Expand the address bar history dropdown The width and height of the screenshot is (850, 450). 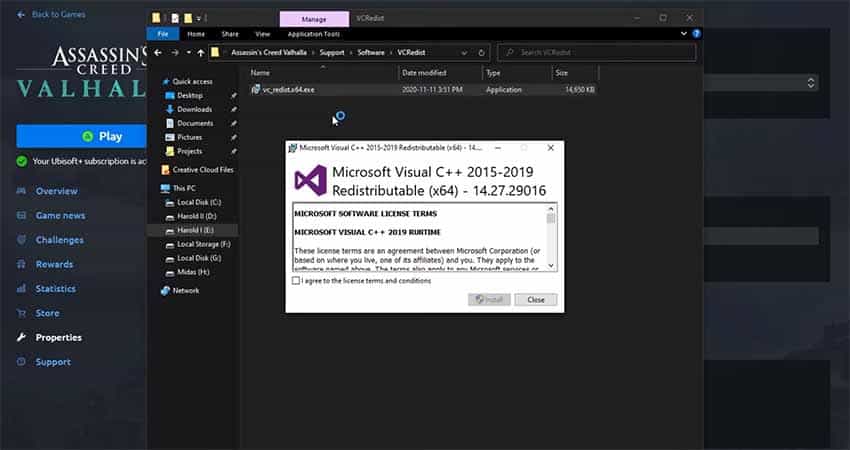(x=464, y=53)
